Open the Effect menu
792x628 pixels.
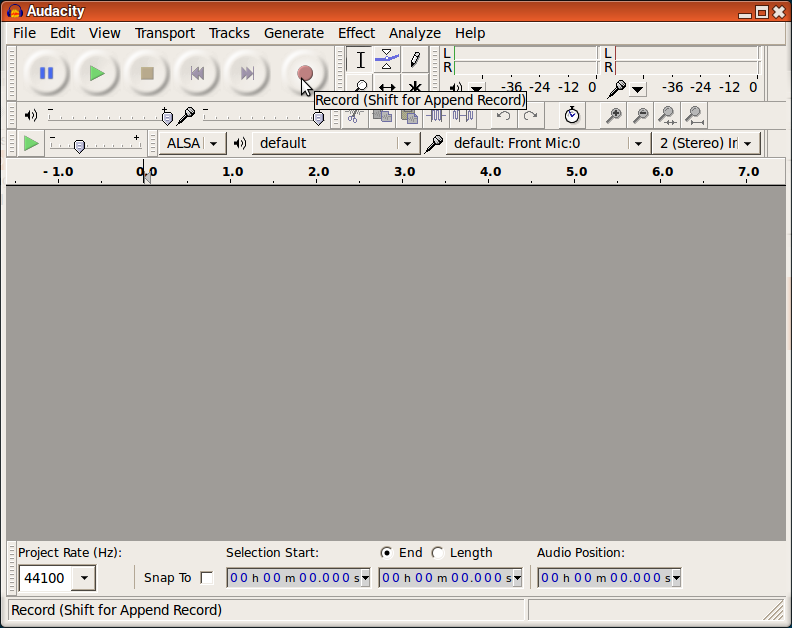click(356, 33)
